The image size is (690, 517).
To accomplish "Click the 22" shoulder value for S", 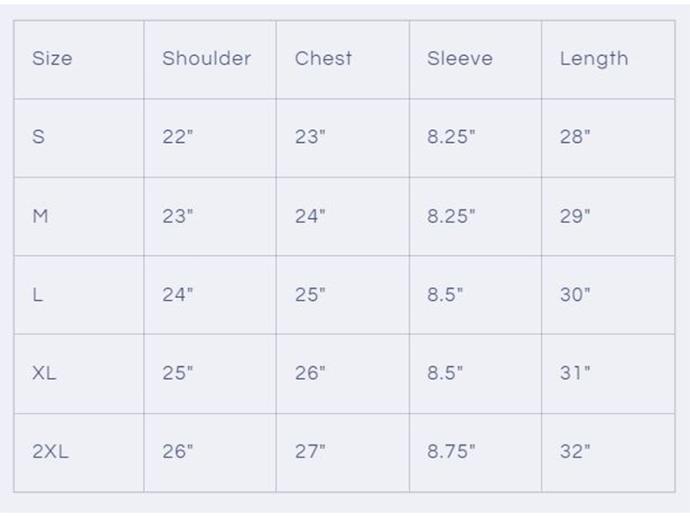I will click(177, 137).
